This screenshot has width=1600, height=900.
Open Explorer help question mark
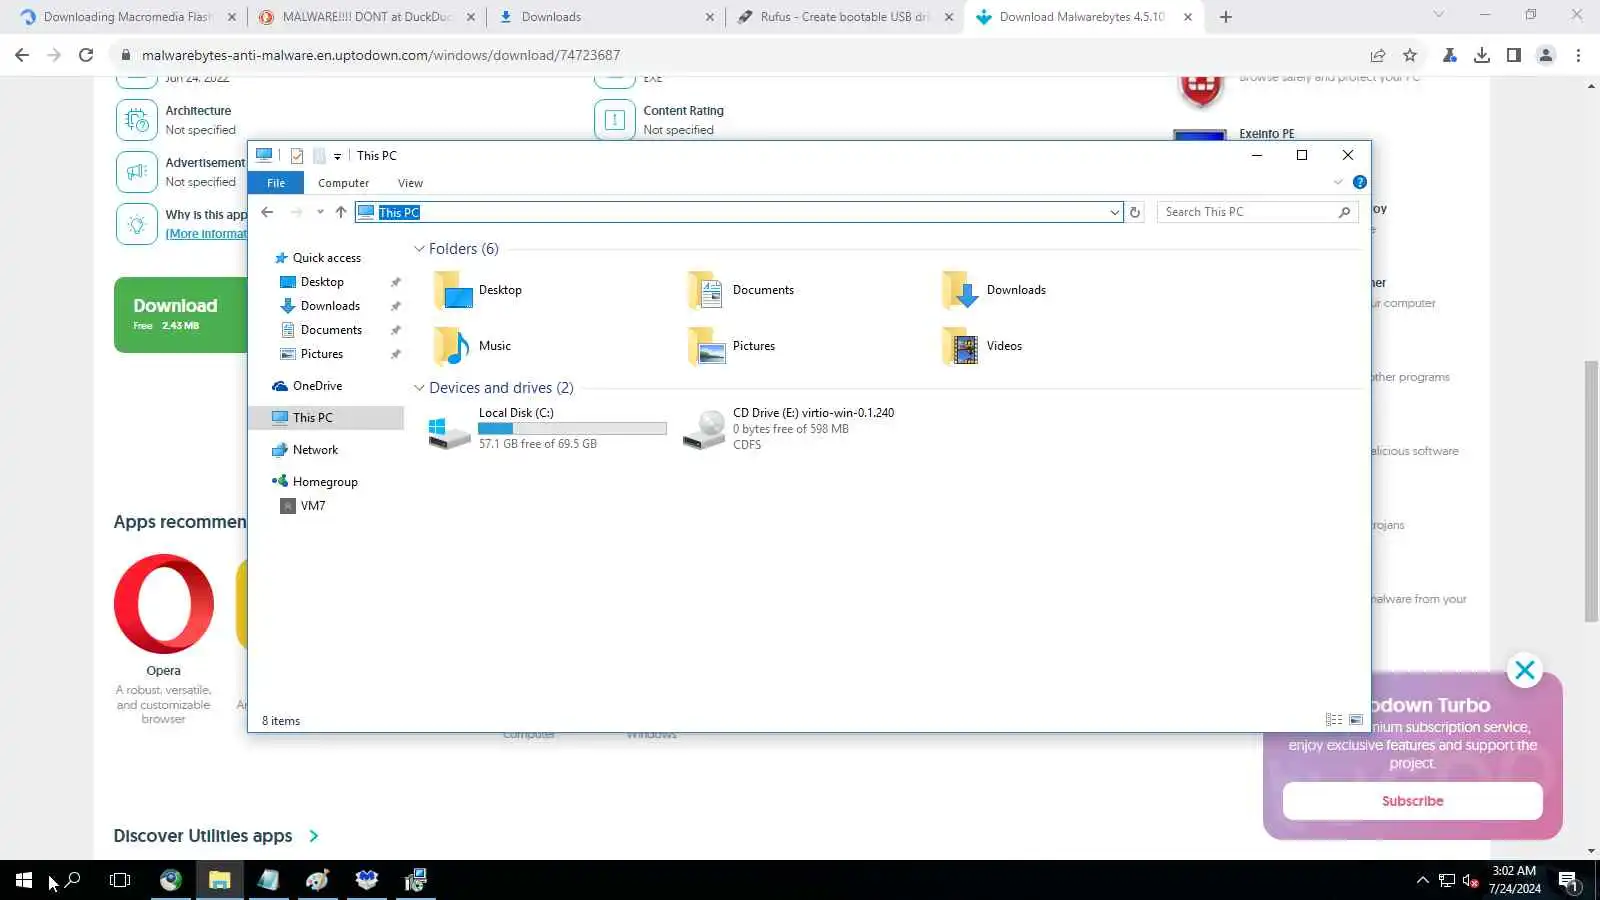pyautogui.click(x=1360, y=182)
